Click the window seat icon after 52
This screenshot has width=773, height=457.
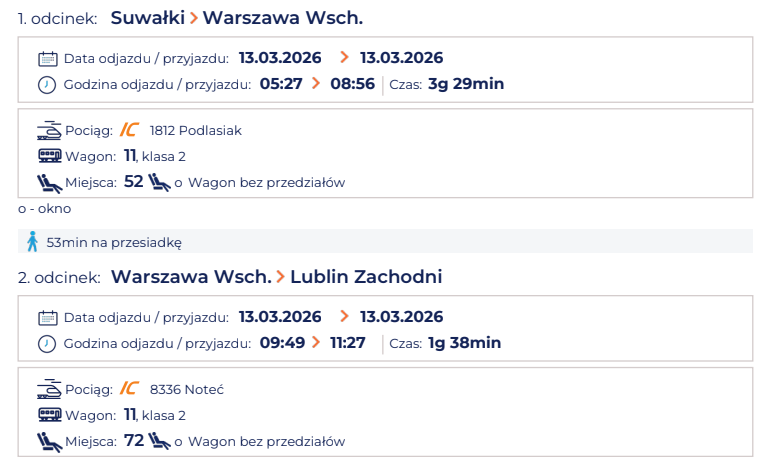coord(159,182)
